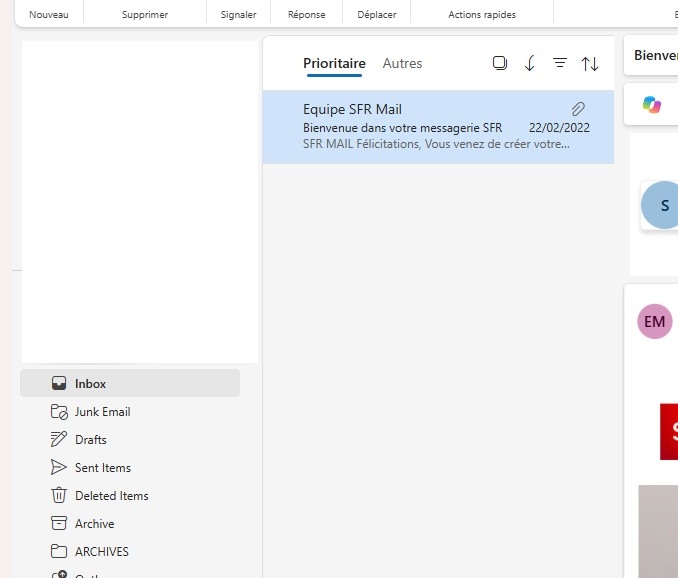Open the sort order arrows icon

pos(590,64)
